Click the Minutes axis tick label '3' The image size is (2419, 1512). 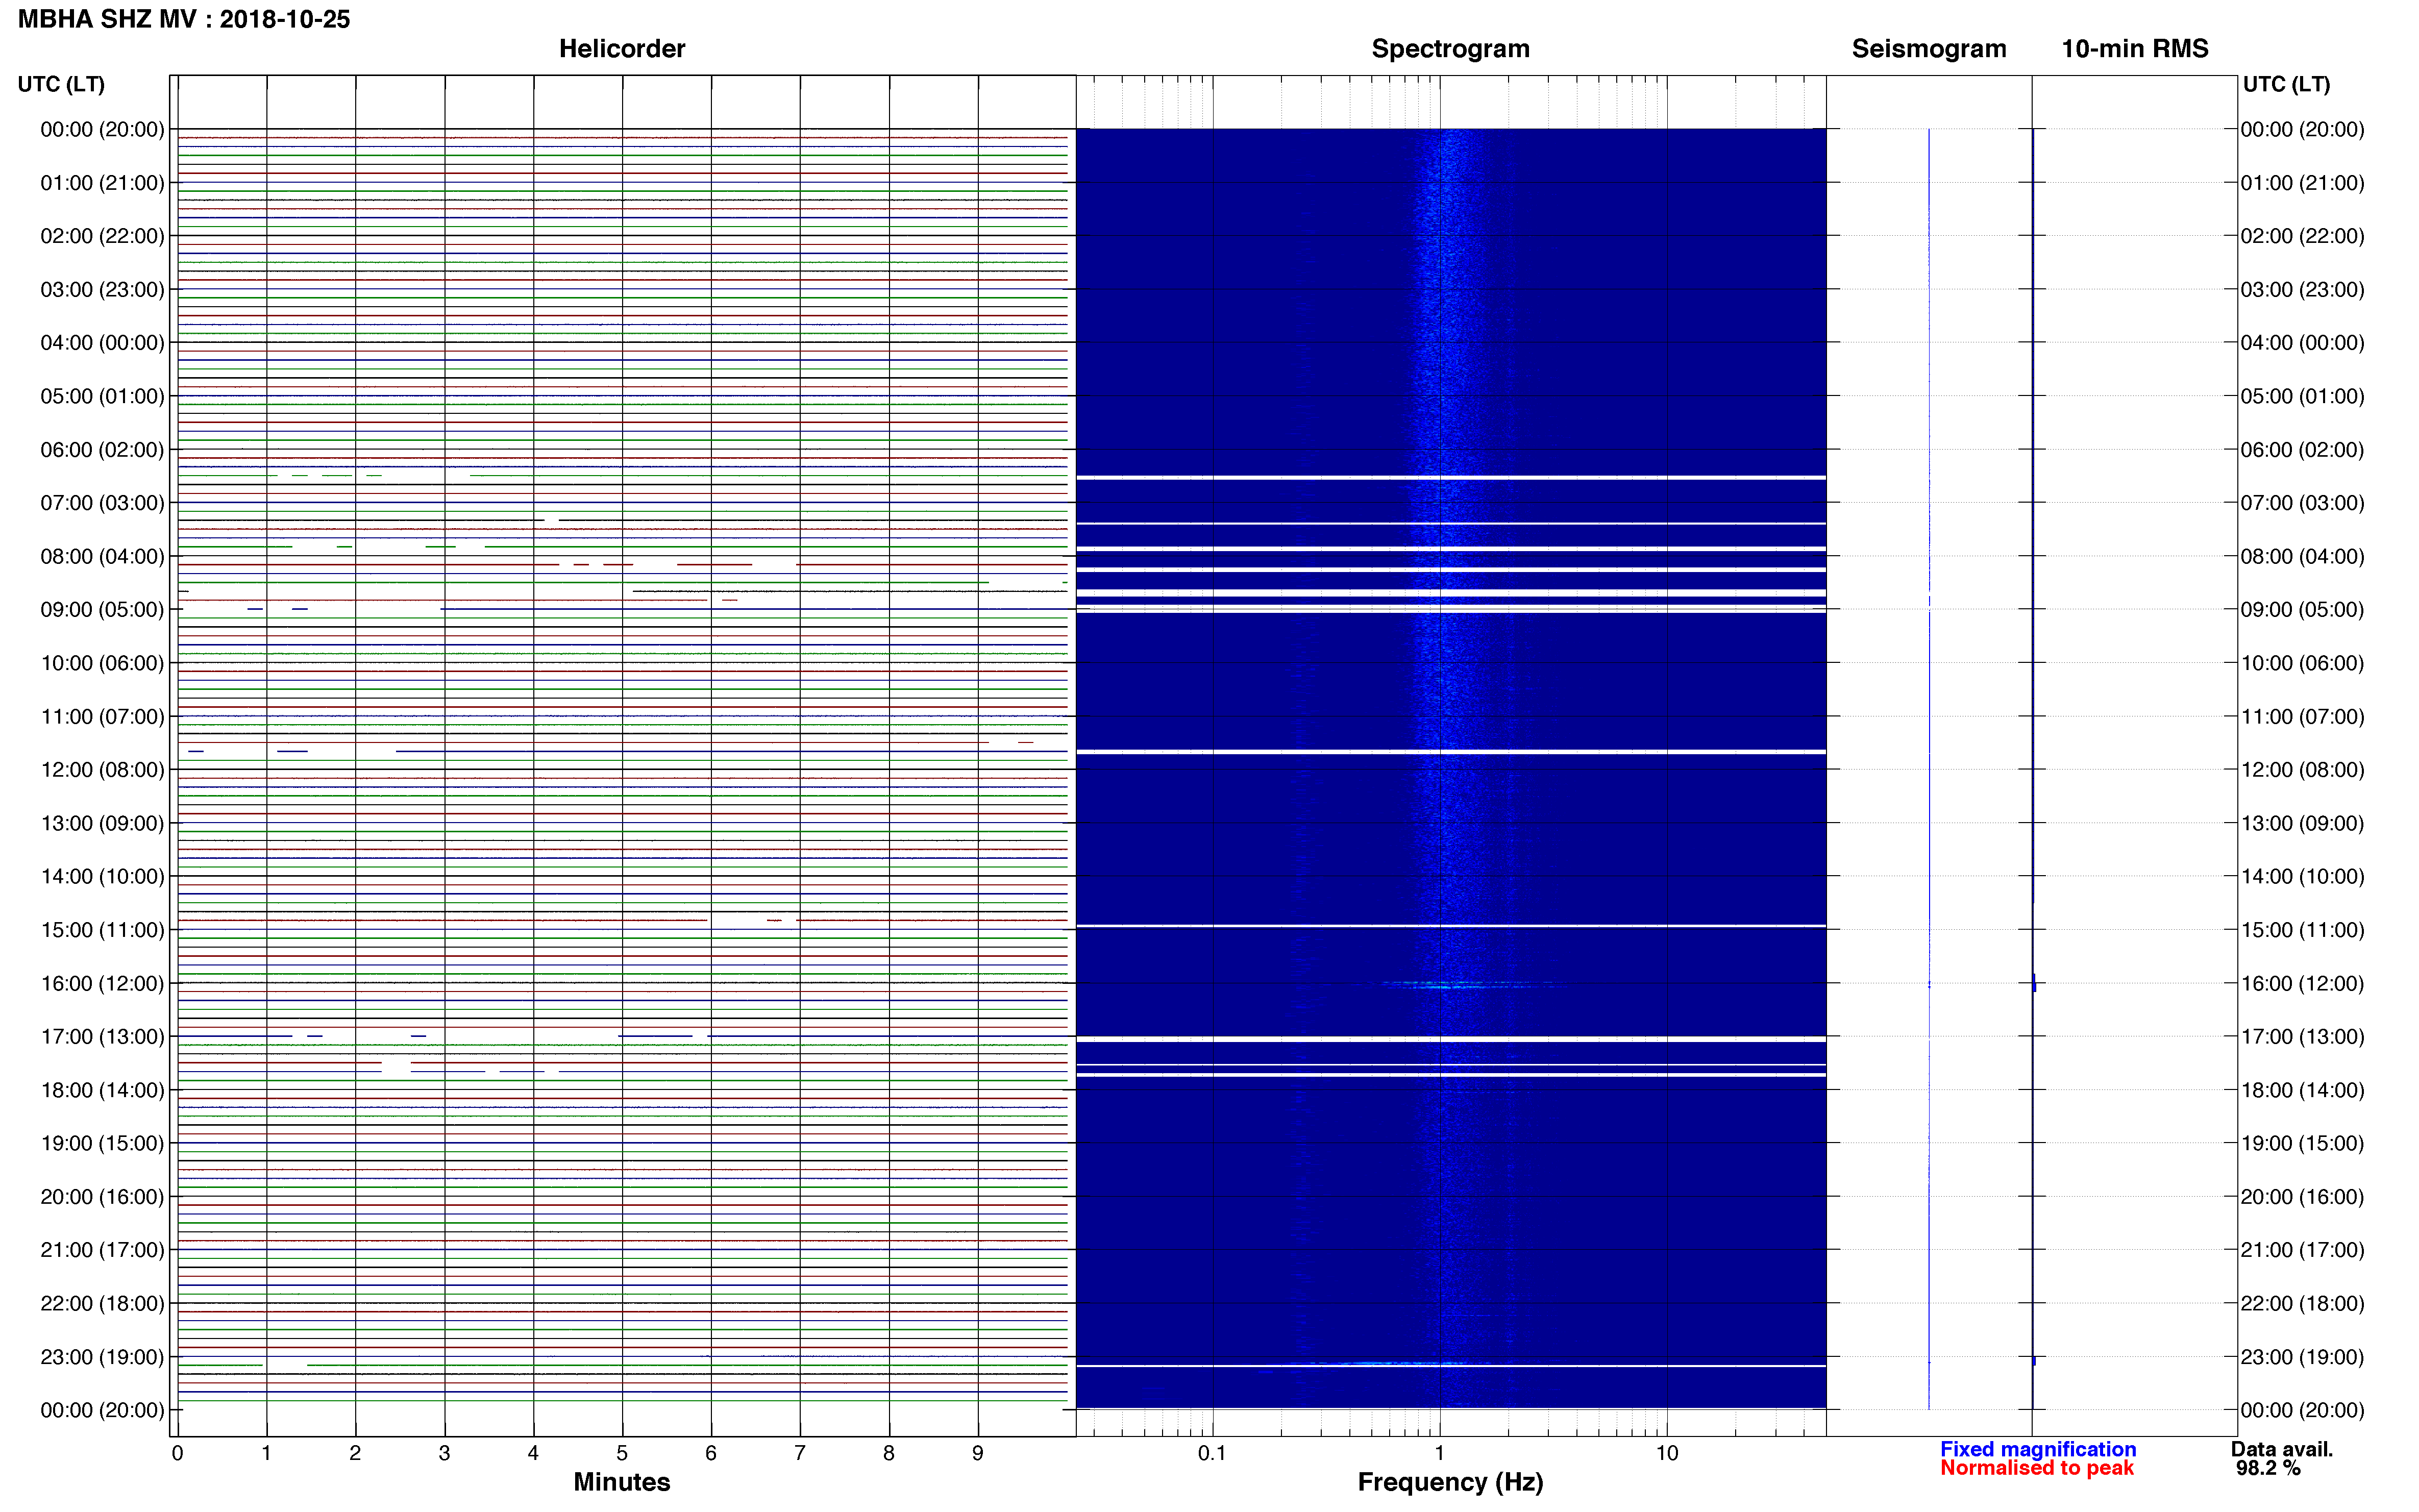pos(444,1453)
